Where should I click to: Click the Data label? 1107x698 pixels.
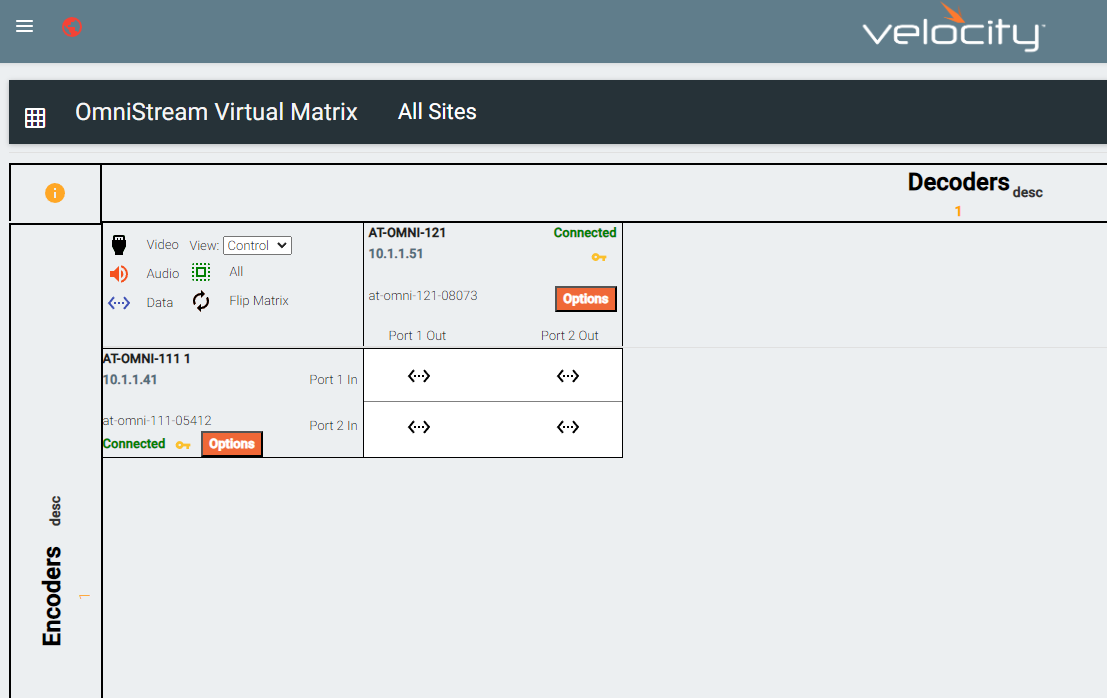coord(160,302)
